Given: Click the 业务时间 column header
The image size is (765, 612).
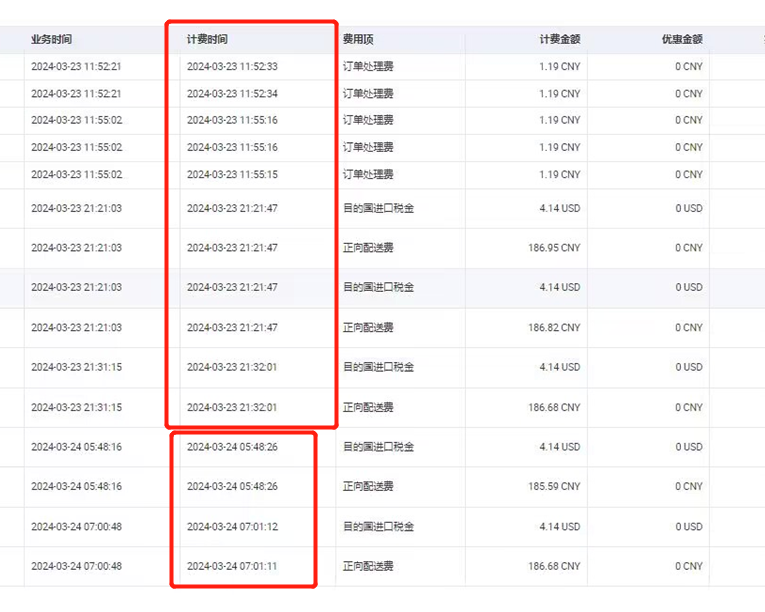Looking at the screenshot, I should pos(51,39).
